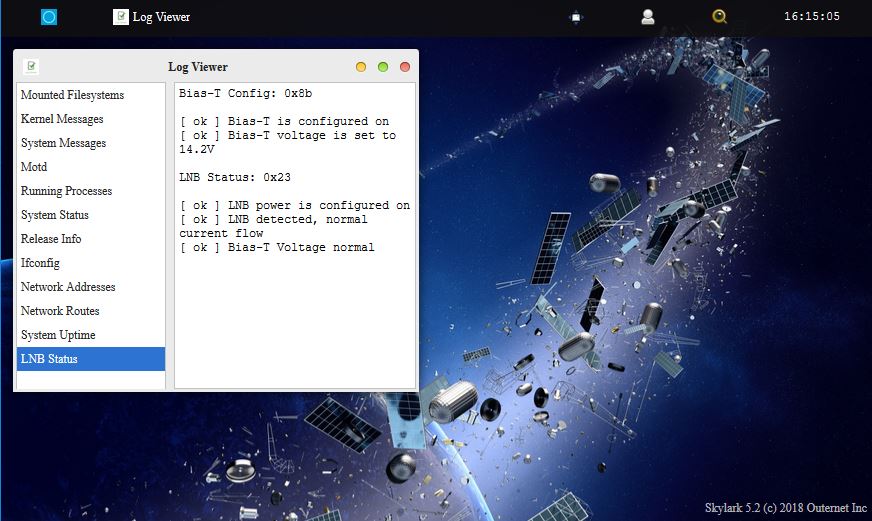The image size is (872, 521).
Task: Select Mounted Filesystems in the log list
Action: (x=91, y=95)
